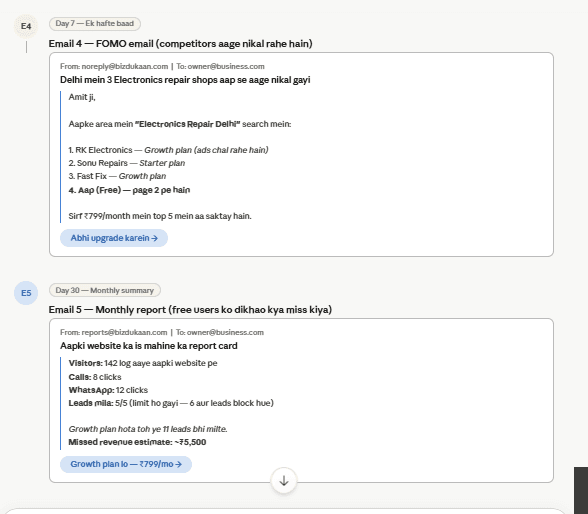Click the Aapki website ka report card subject

148,346
